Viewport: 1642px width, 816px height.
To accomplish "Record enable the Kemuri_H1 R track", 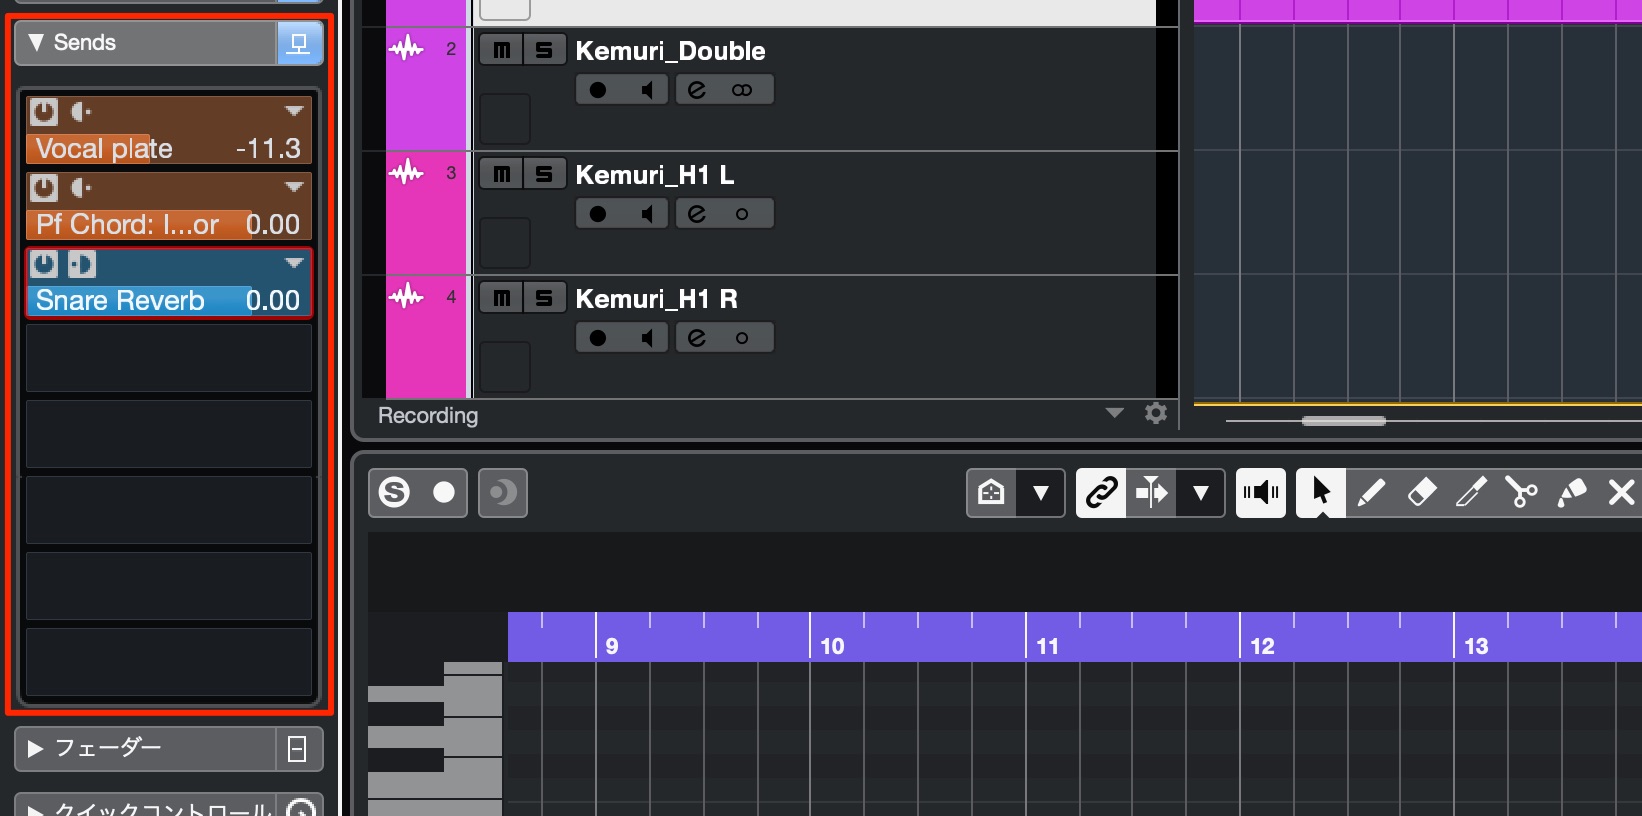I will 598,338.
